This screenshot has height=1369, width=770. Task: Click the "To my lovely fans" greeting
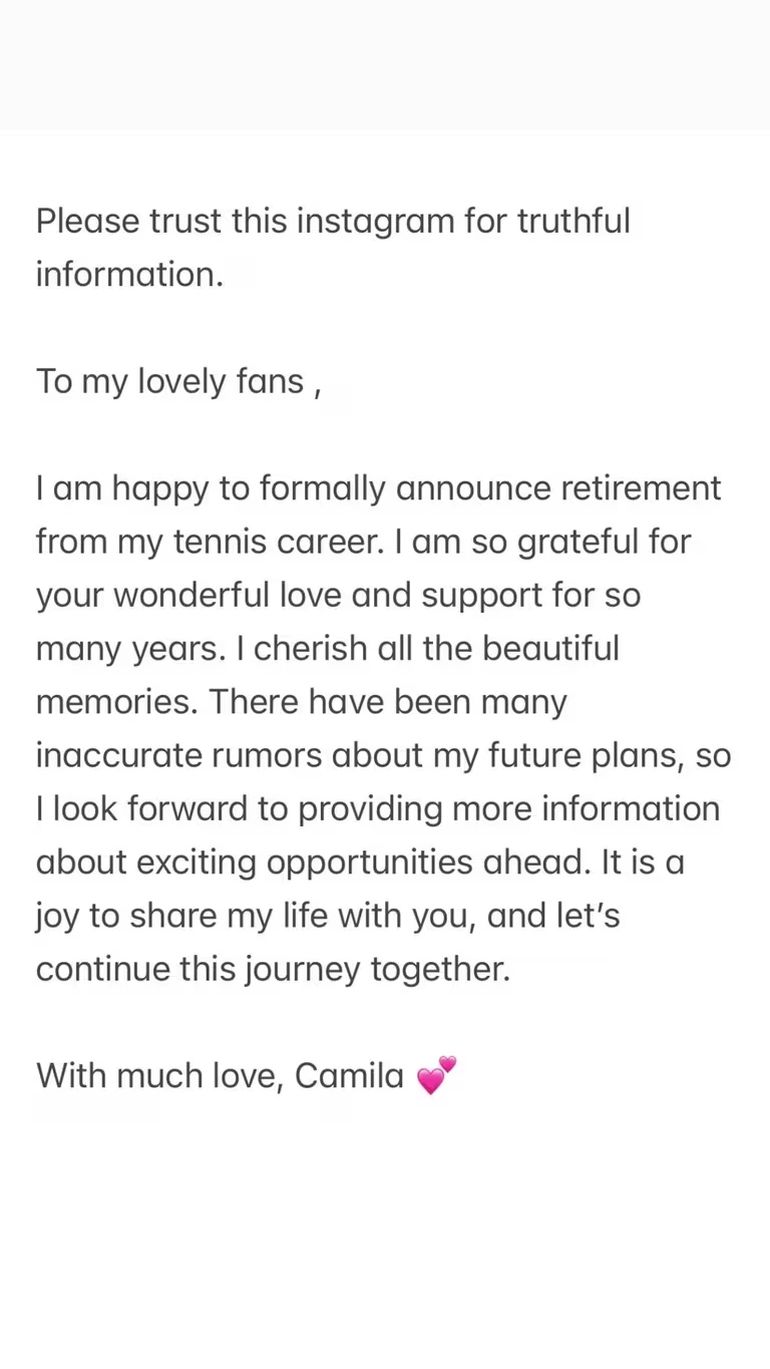(170, 381)
